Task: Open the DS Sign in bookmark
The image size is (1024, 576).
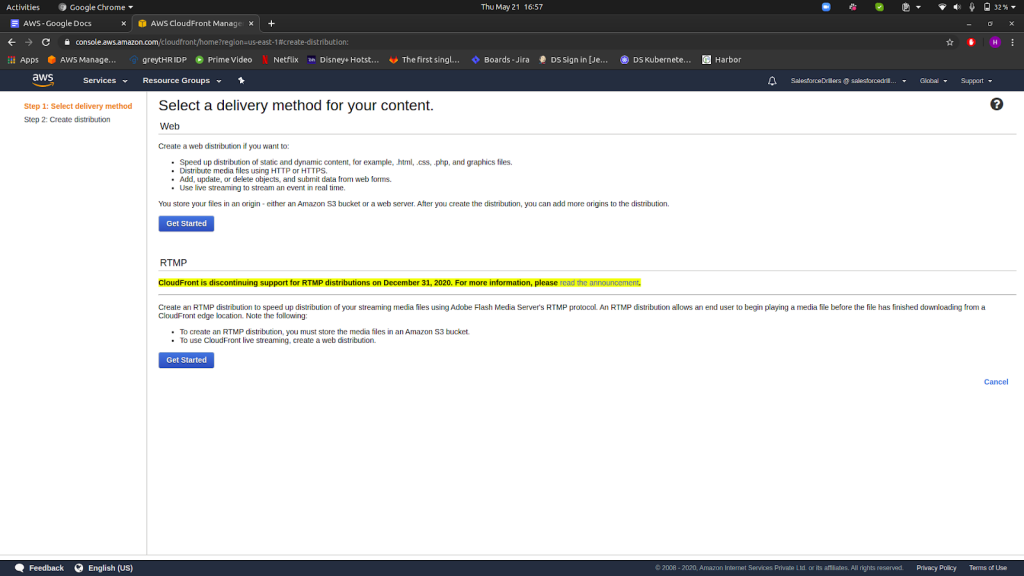Action: 573,59
